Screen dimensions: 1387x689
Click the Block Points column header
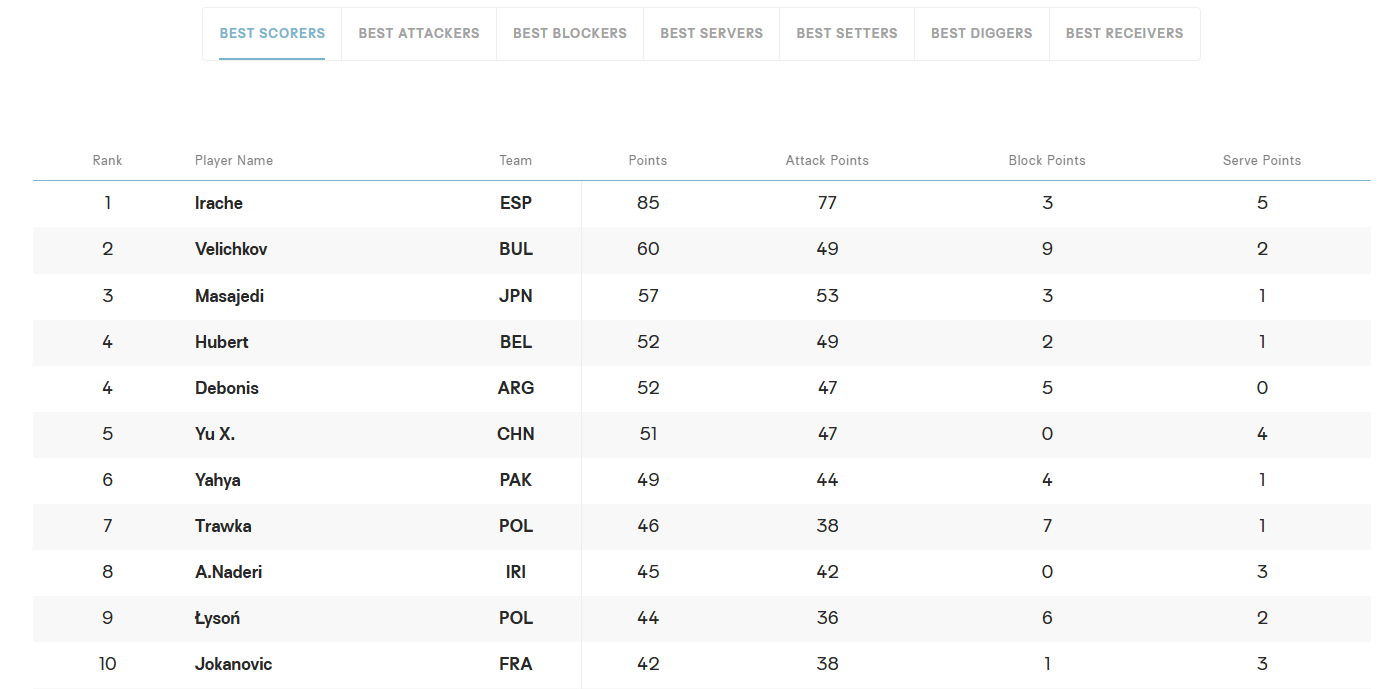(x=1047, y=160)
